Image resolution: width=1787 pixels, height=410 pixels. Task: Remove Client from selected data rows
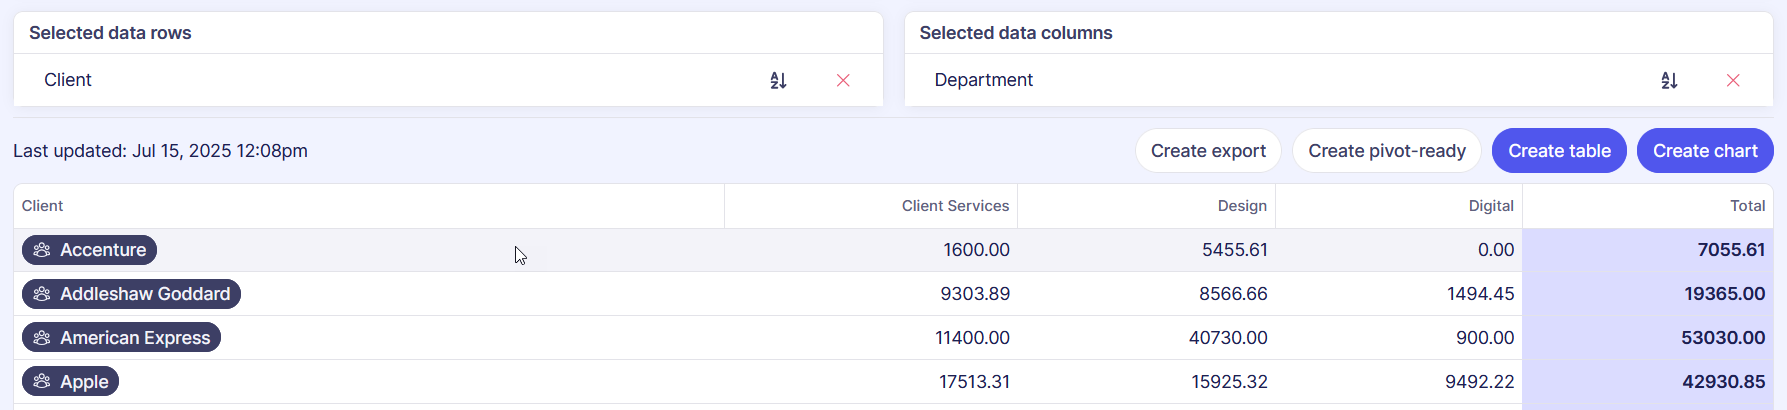(x=843, y=81)
